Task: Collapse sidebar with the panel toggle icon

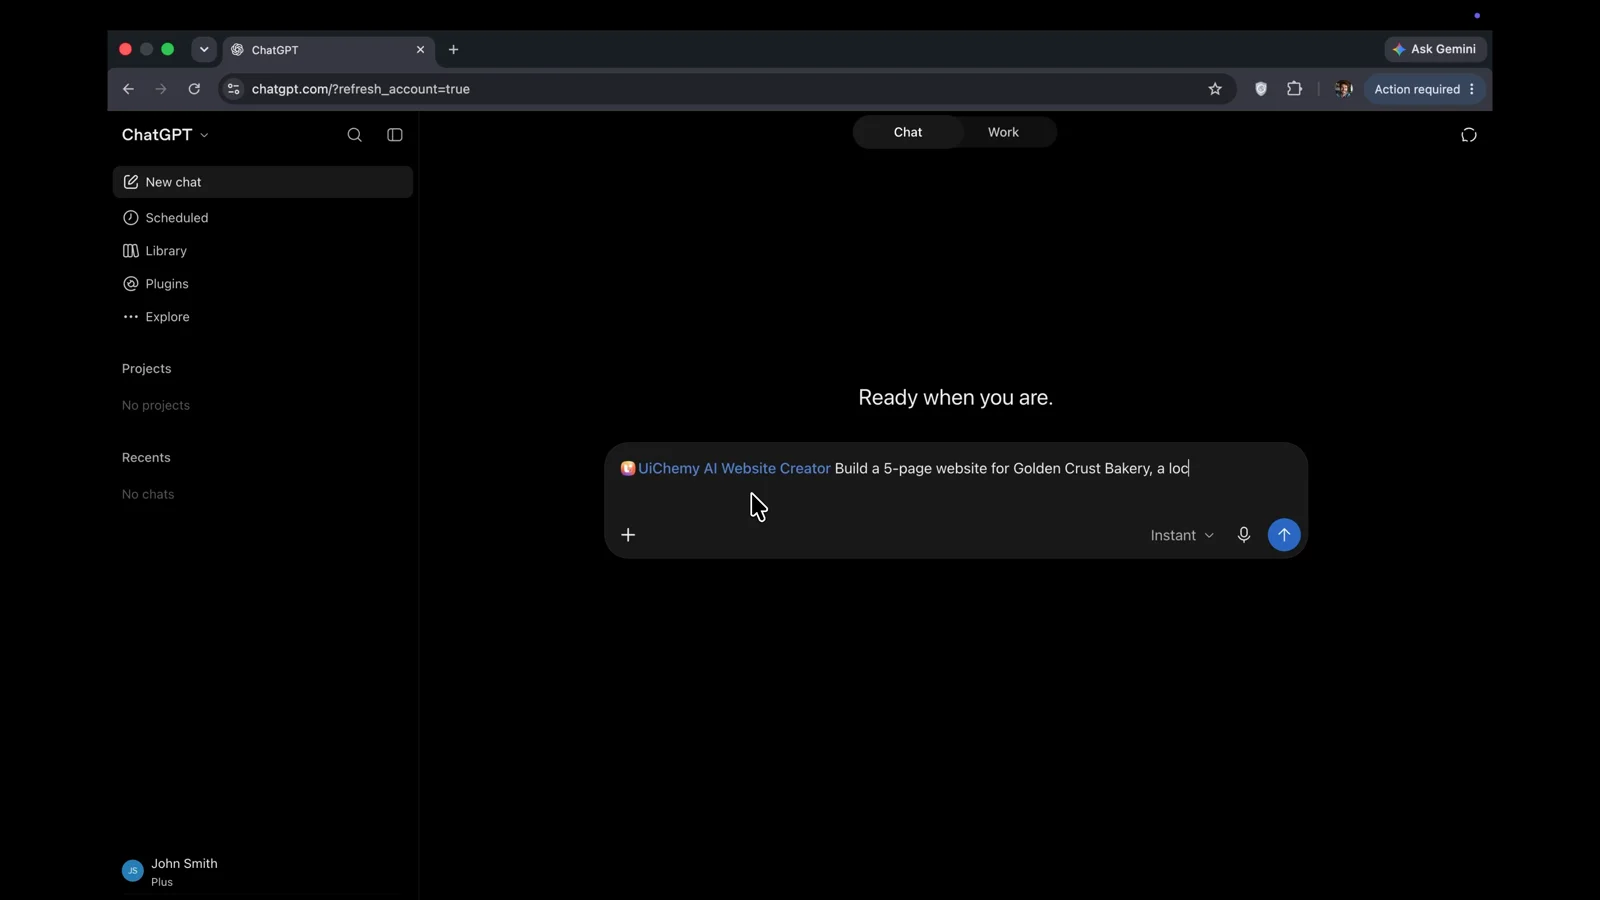Action: (395, 135)
